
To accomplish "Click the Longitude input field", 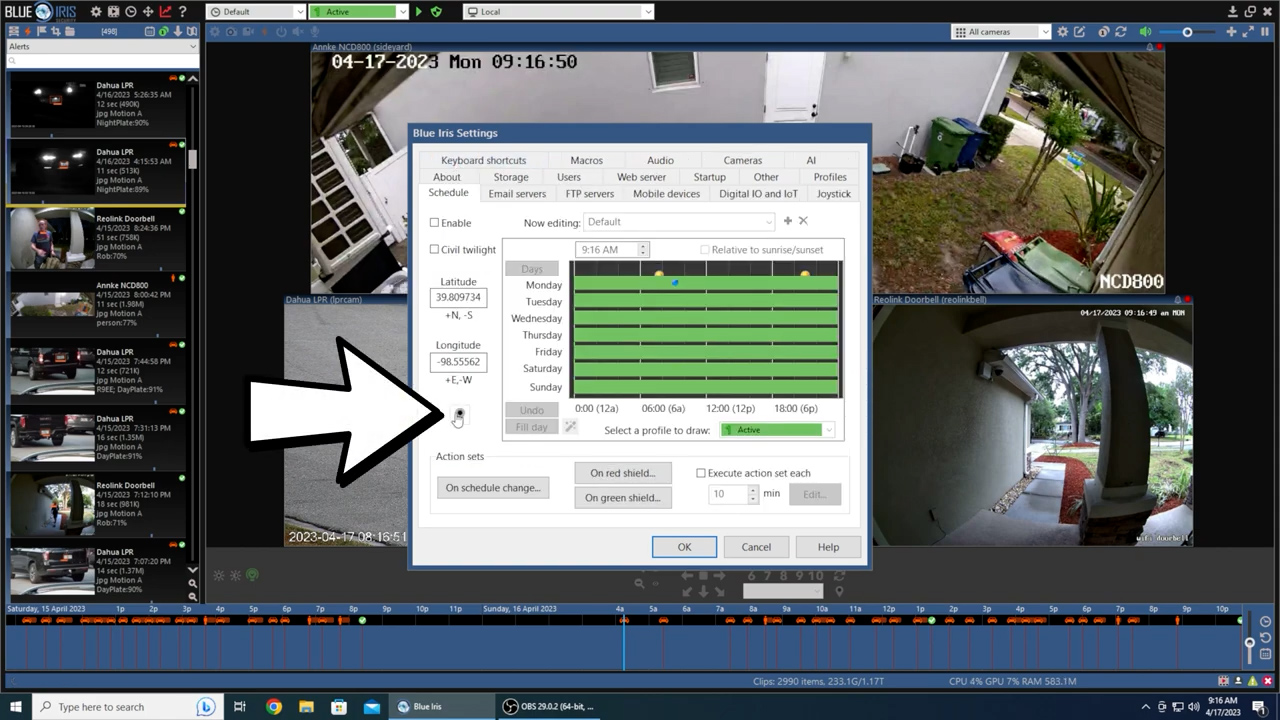I will [458, 362].
